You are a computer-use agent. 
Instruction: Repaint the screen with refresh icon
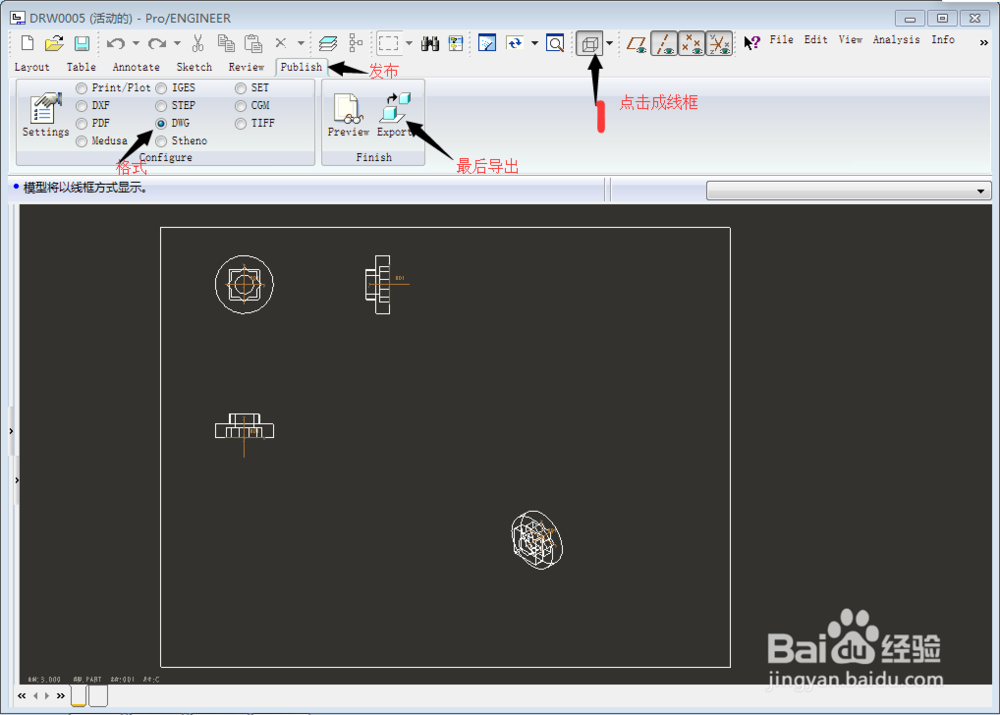click(x=515, y=43)
